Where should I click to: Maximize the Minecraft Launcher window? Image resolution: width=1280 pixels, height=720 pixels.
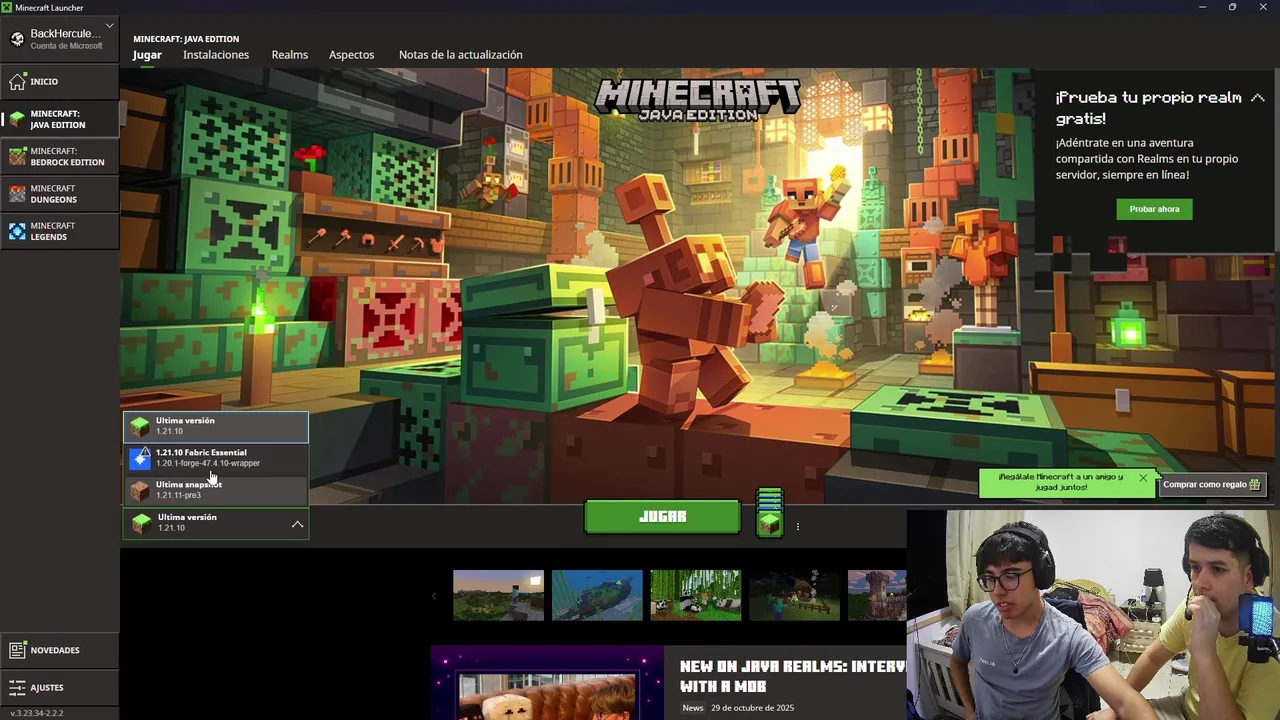coord(1232,7)
